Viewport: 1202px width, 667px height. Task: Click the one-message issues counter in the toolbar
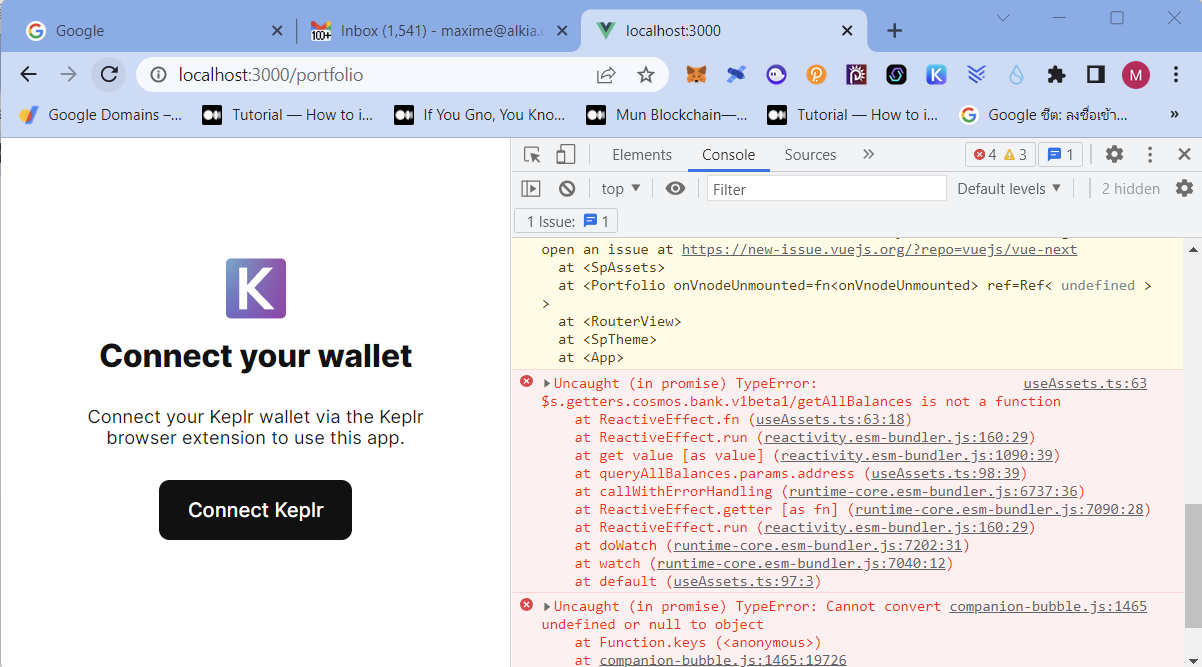[x=1060, y=154]
